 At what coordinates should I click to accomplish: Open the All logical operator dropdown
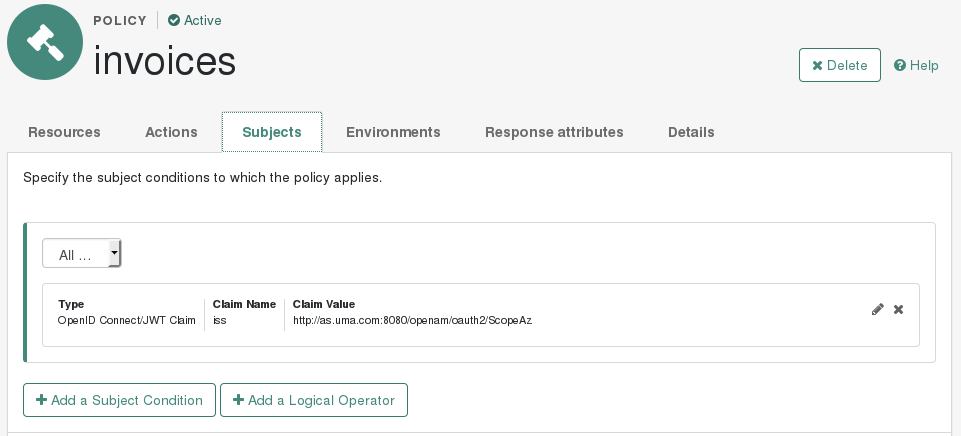coord(82,254)
